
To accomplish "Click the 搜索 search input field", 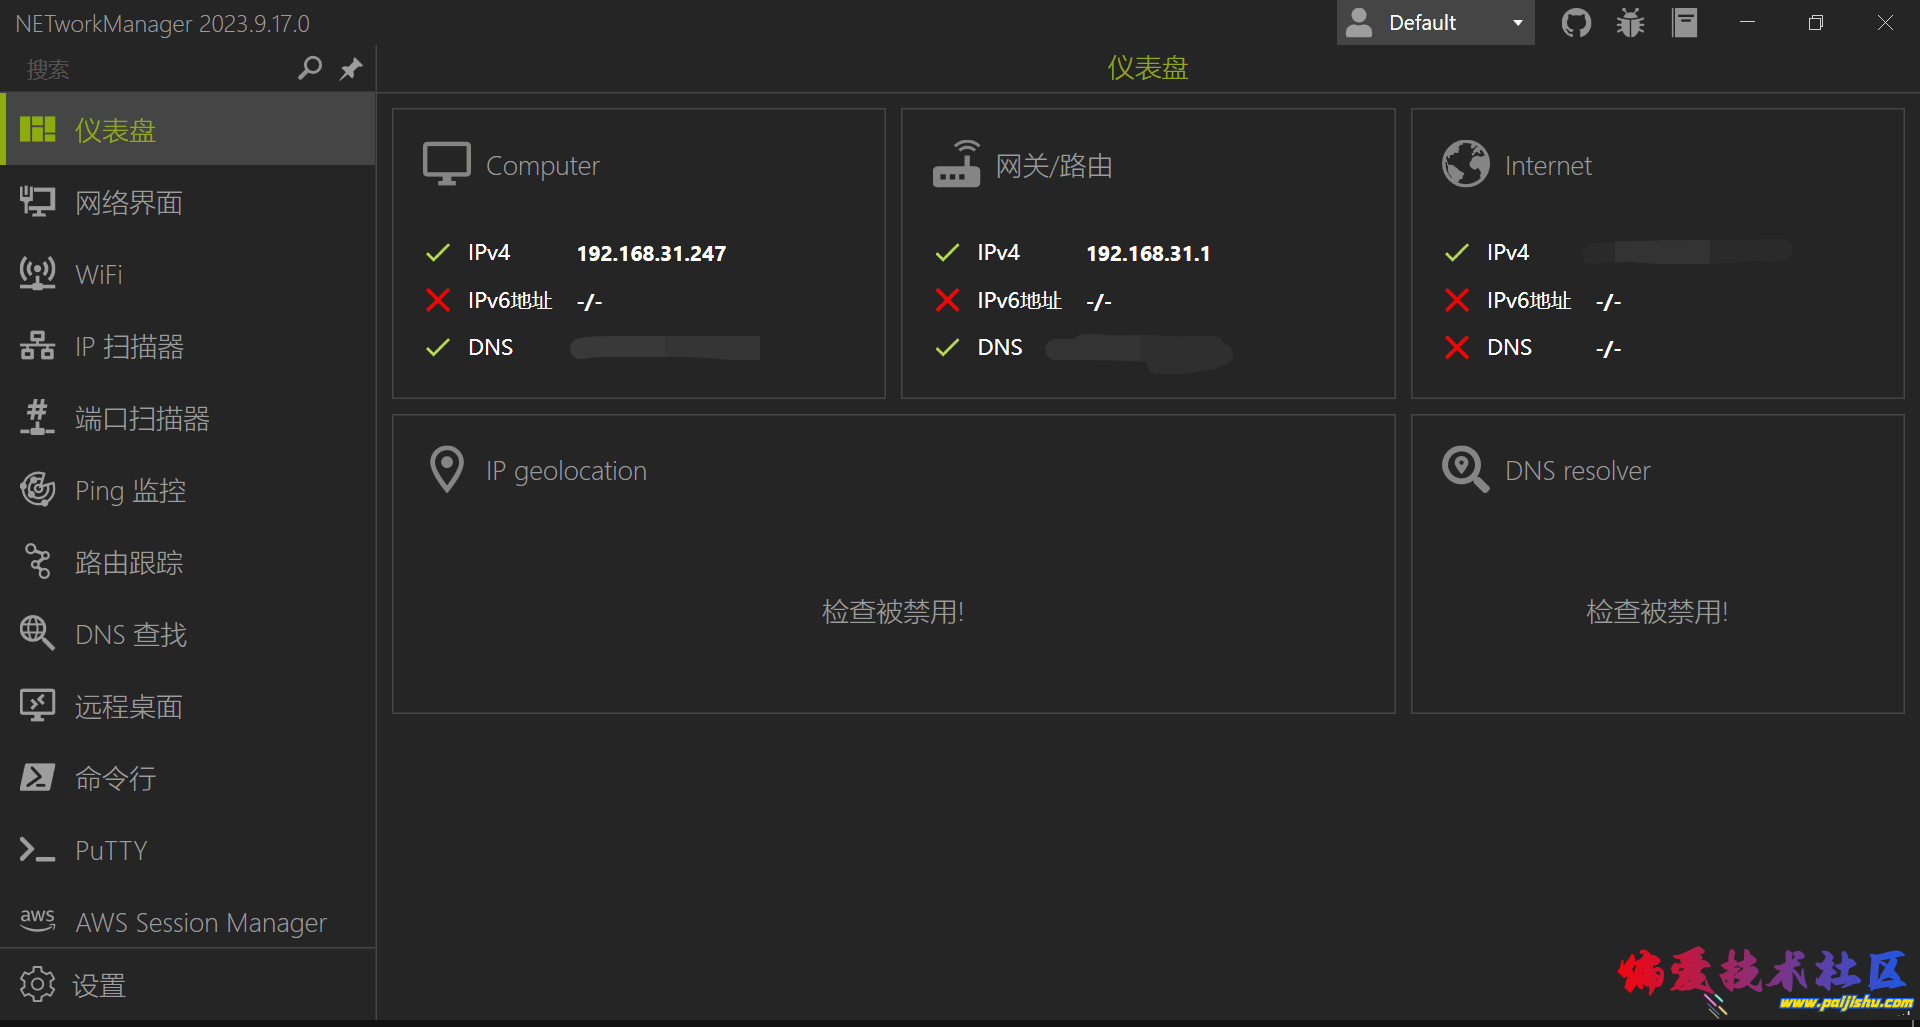I will (150, 69).
